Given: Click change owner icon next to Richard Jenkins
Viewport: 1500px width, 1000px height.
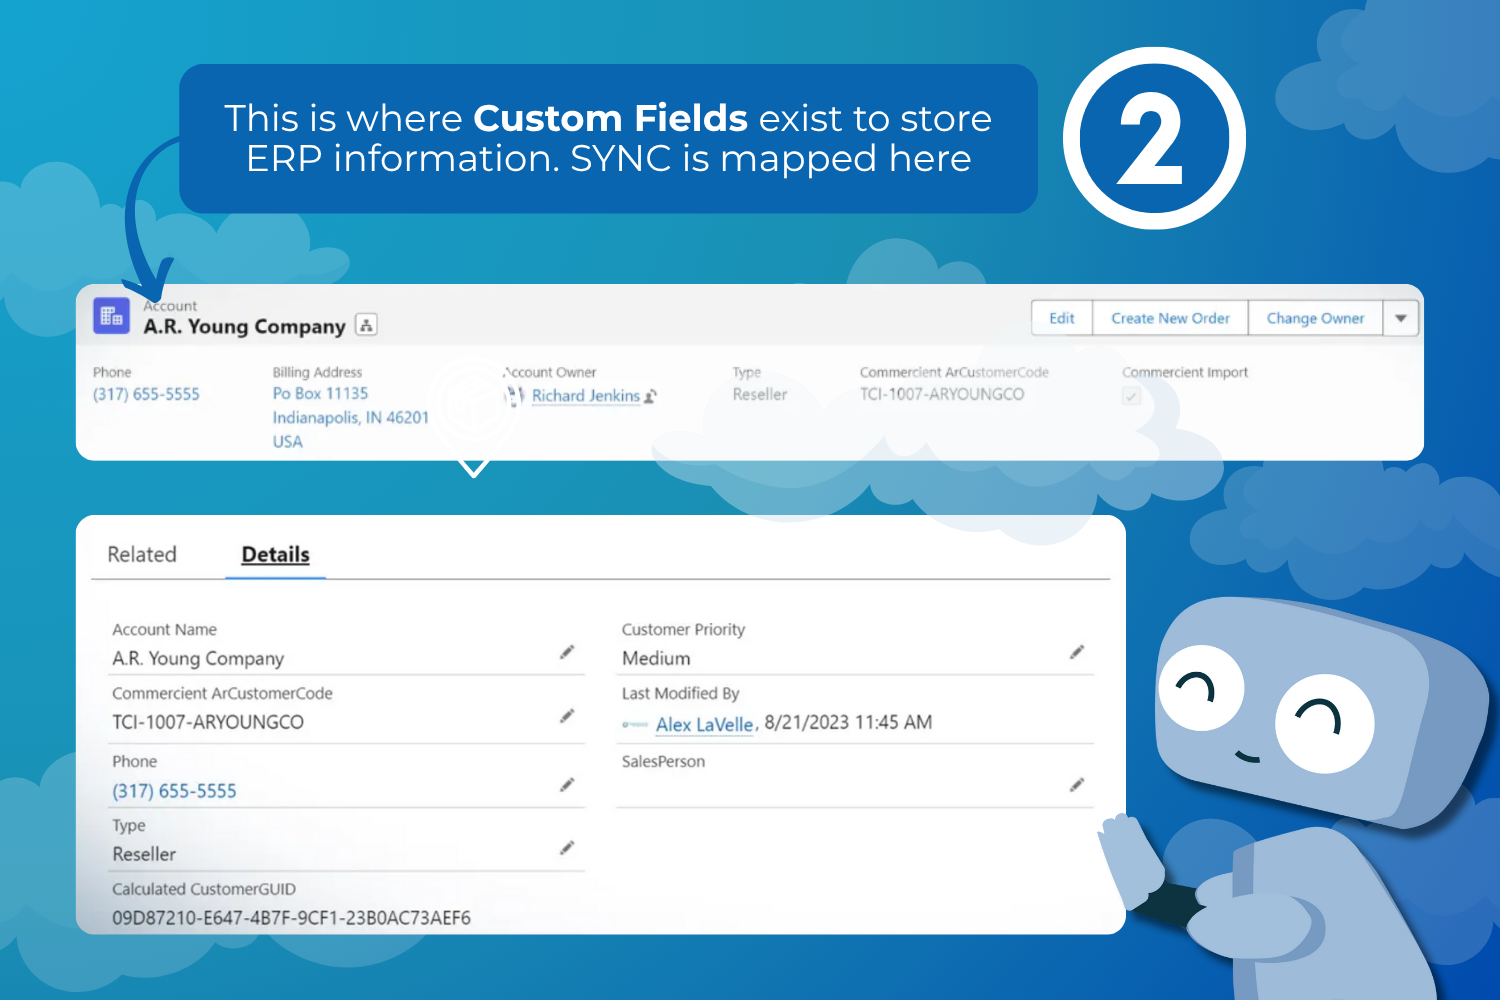Looking at the screenshot, I should 651,397.
